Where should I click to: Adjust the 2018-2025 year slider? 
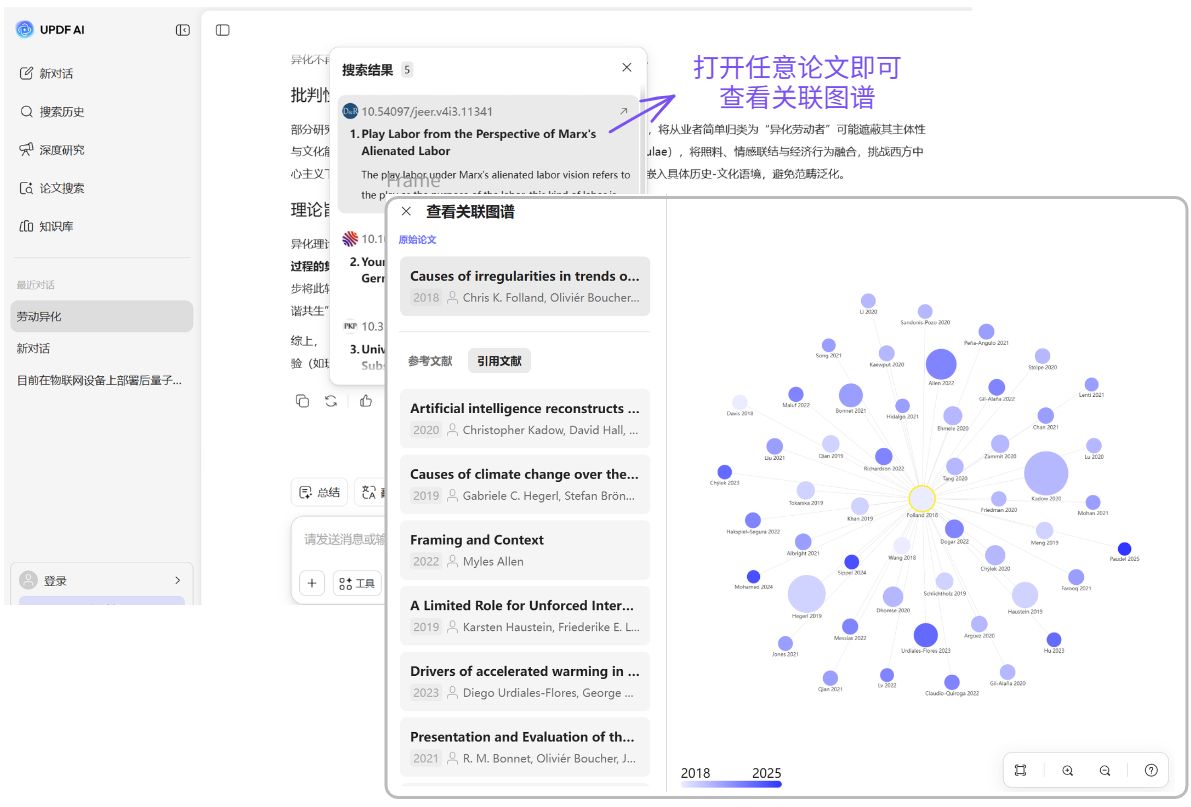(731, 784)
